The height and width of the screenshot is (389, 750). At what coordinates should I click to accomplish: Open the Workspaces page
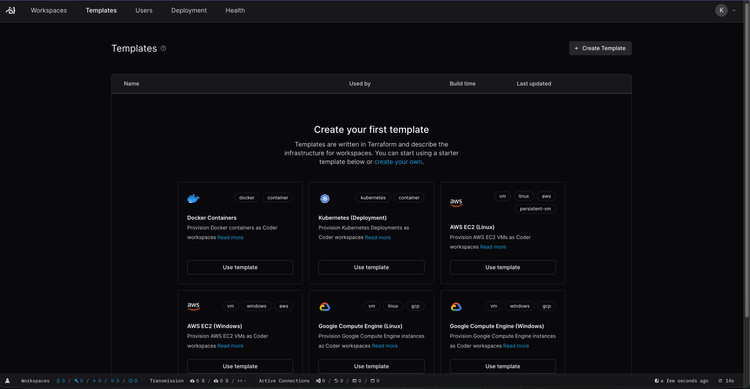(x=49, y=10)
